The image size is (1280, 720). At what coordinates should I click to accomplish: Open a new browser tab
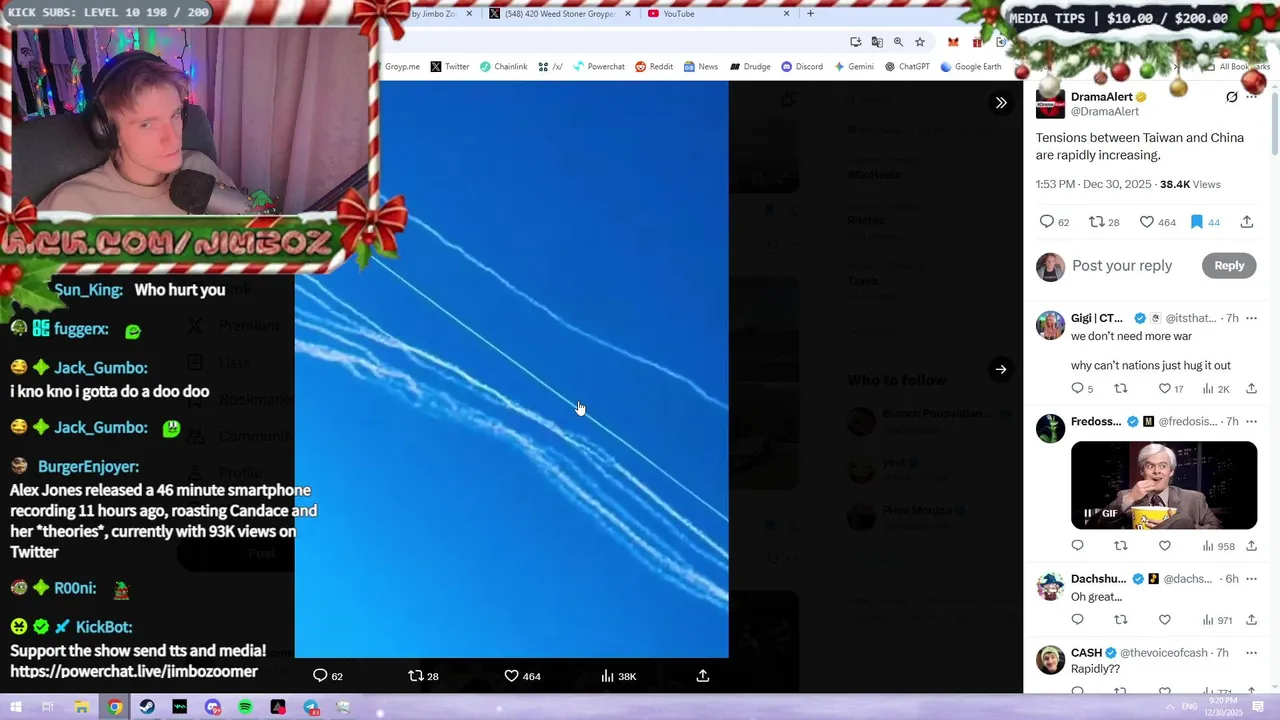pos(810,14)
